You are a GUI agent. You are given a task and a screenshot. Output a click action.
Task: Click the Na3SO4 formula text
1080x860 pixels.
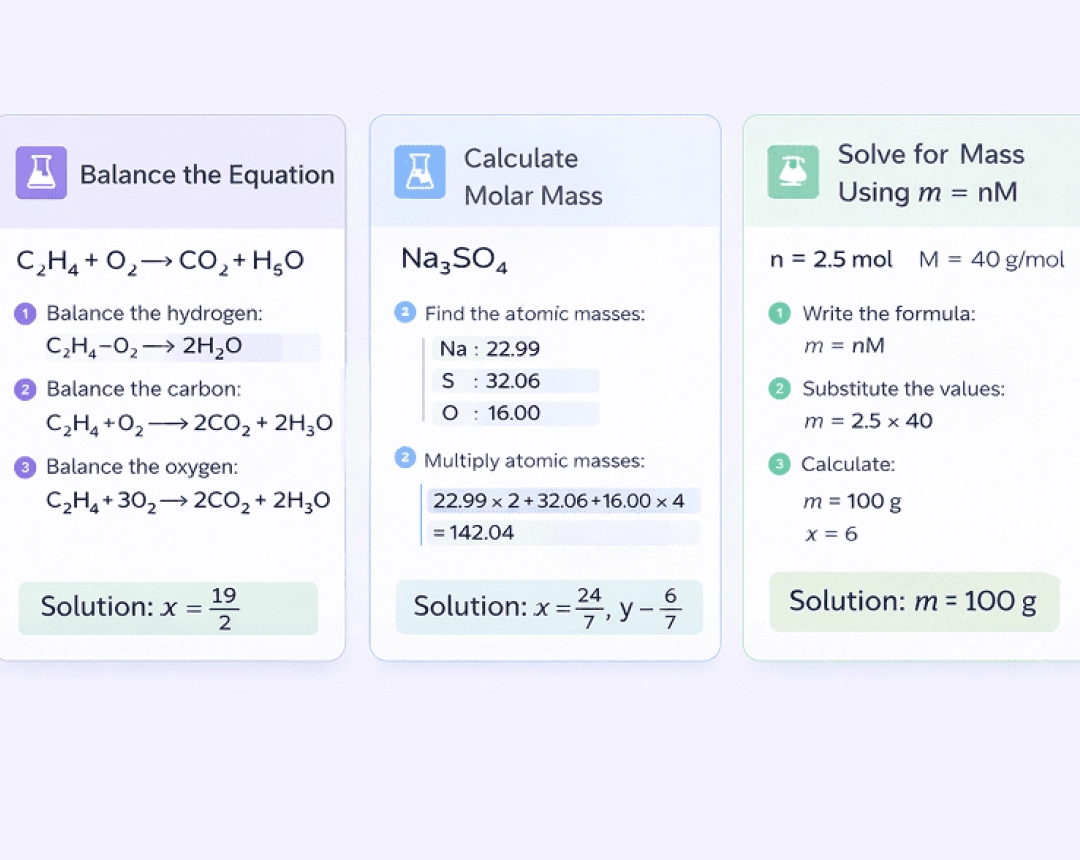[454, 260]
